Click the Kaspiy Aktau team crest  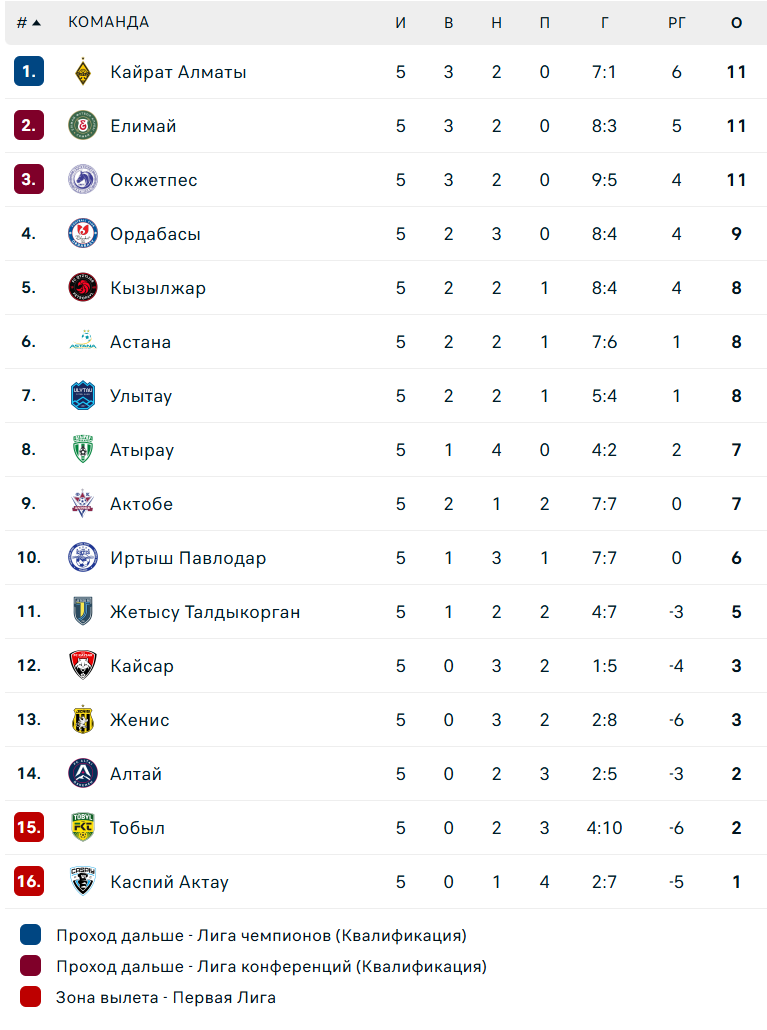(83, 882)
